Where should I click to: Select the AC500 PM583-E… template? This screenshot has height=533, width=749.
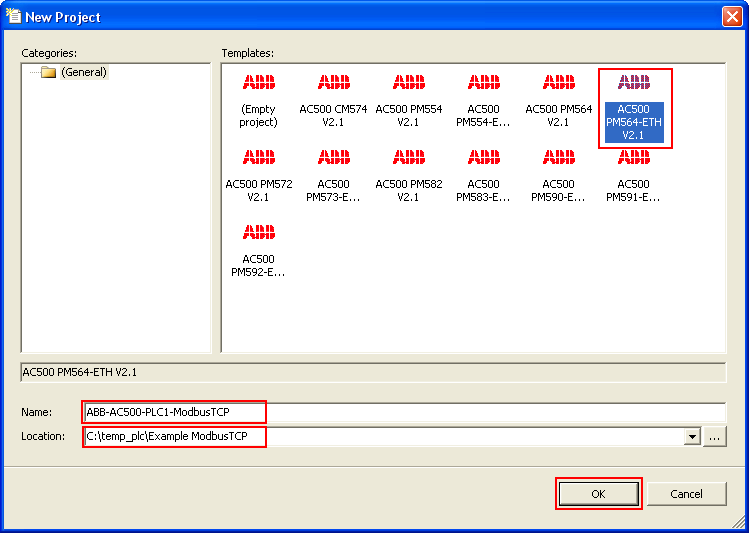(484, 175)
